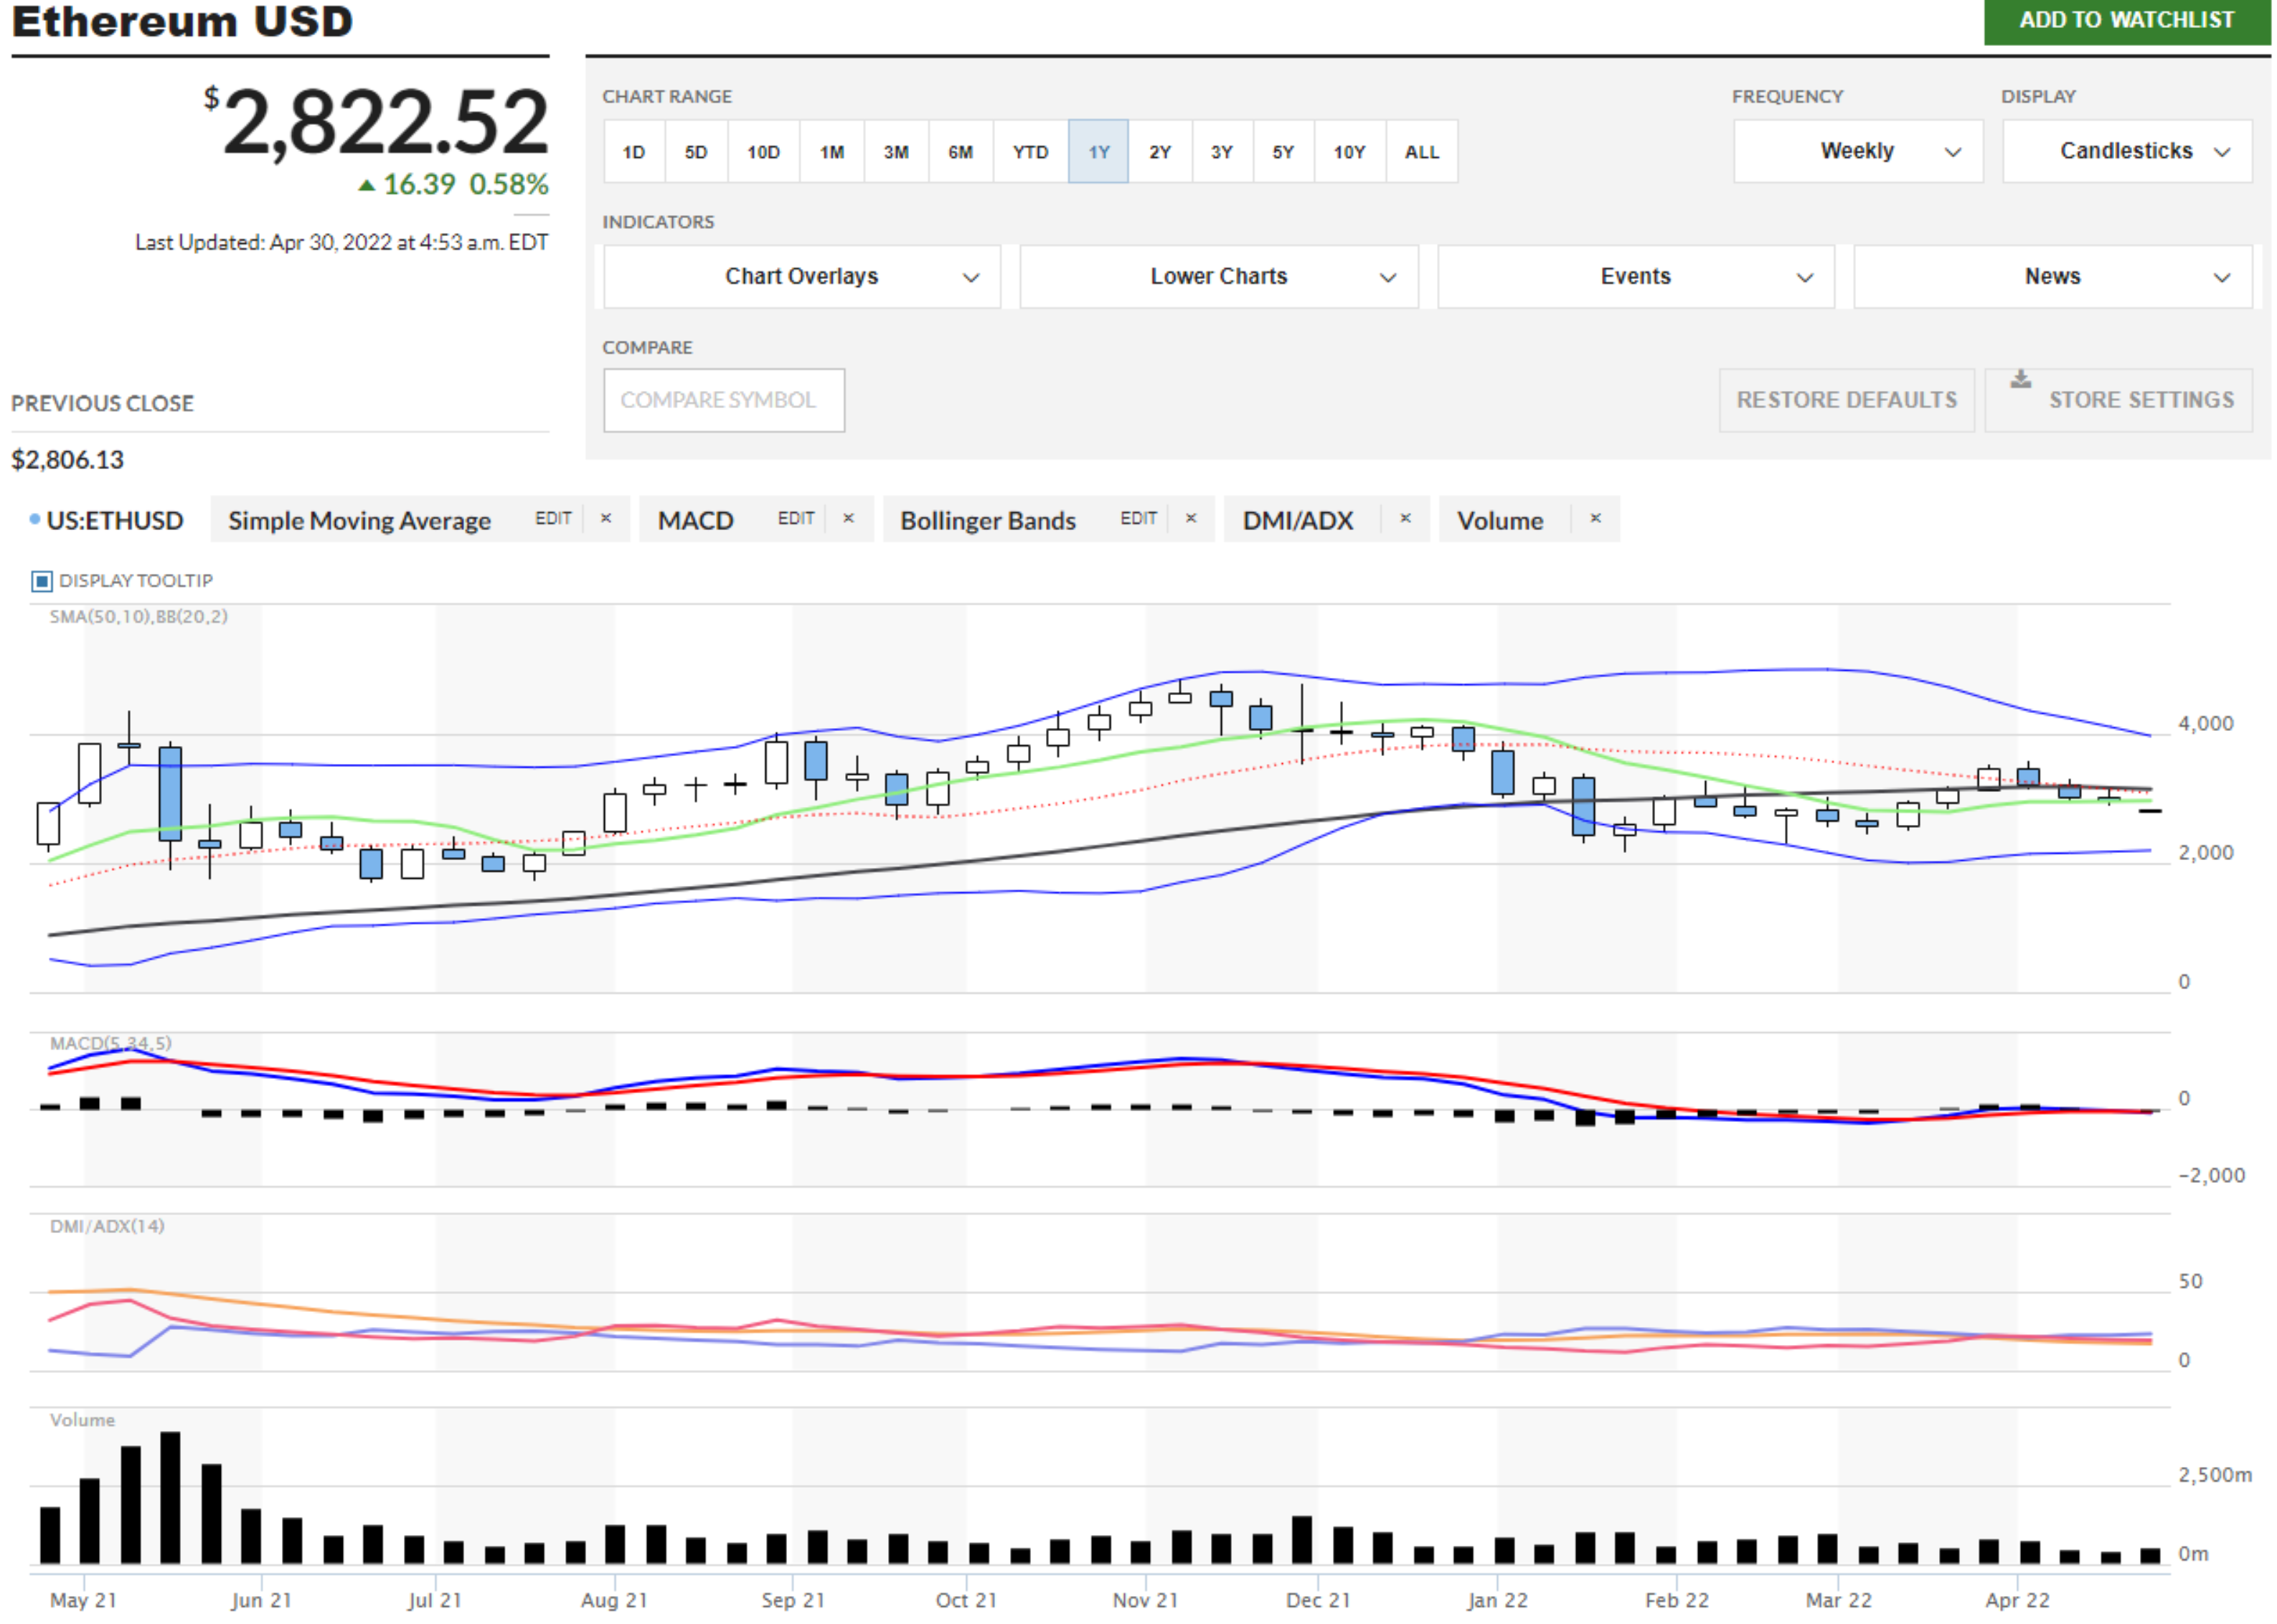Remove the Bollinger Bands indicator
This screenshot has width=2277, height=1624.
(1192, 519)
